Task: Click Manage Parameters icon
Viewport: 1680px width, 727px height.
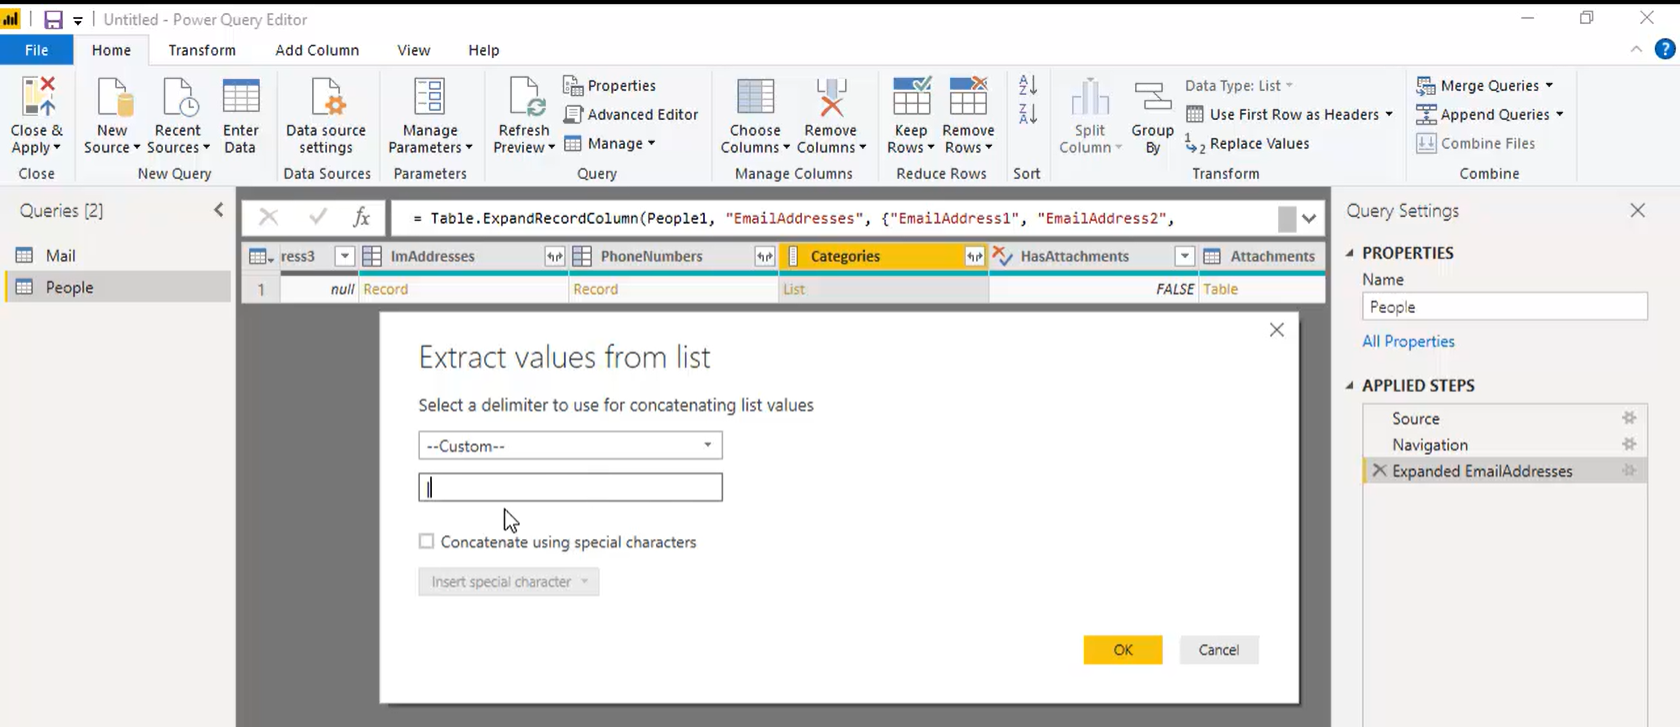Action: 430,98
